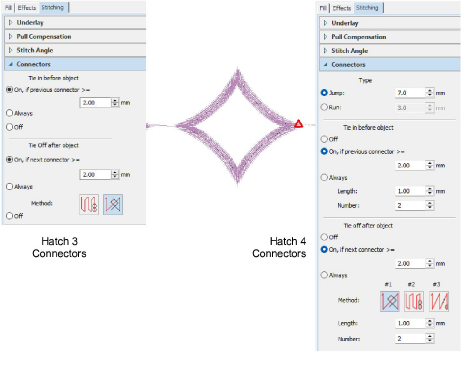This screenshot has height=369, width=475.
Task: Select second tie-off method icon in Hatch 3 panel
Action: click(113, 204)
